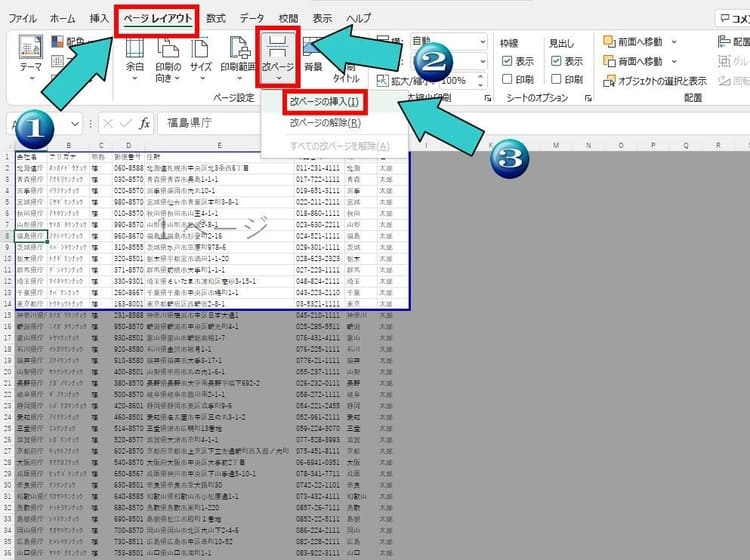Screen dimensions: 750x560
Task: Open the 横 自動 width dropdown
Action: [482, 42]
